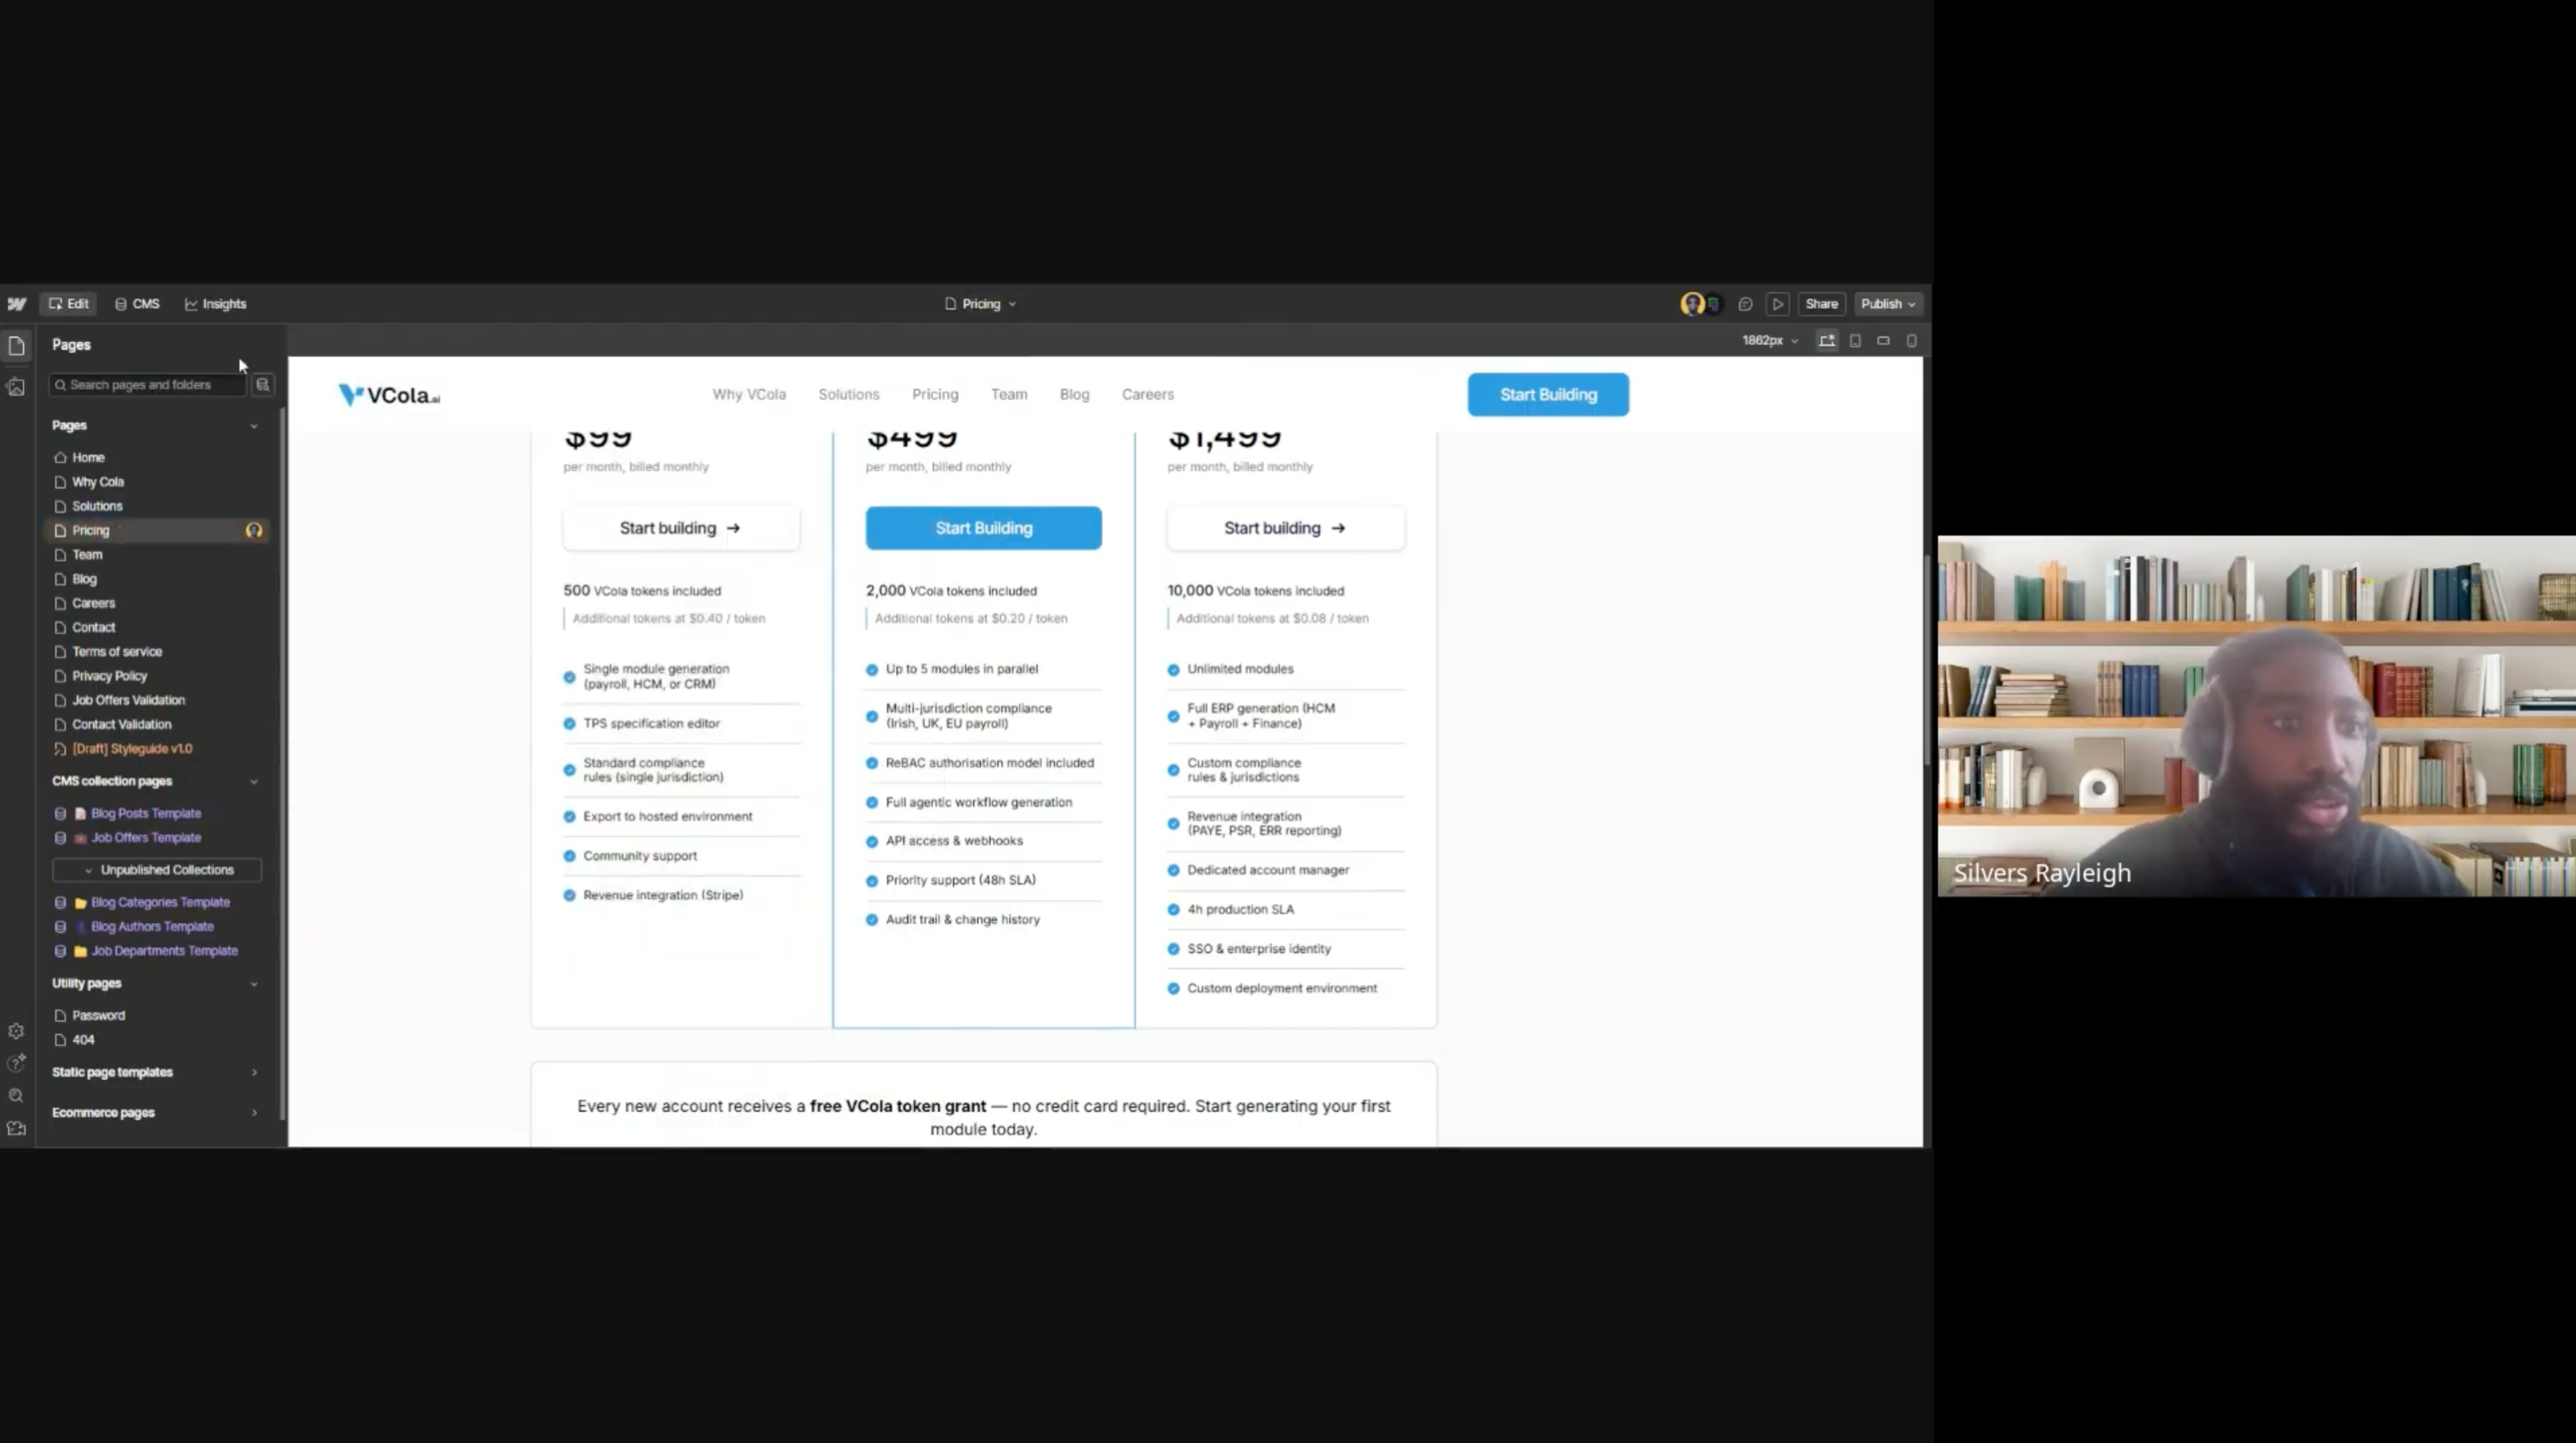Expand Ecommerce pages section
This screenshot has height=1443, width=2576.
(x=254, y=1113)
